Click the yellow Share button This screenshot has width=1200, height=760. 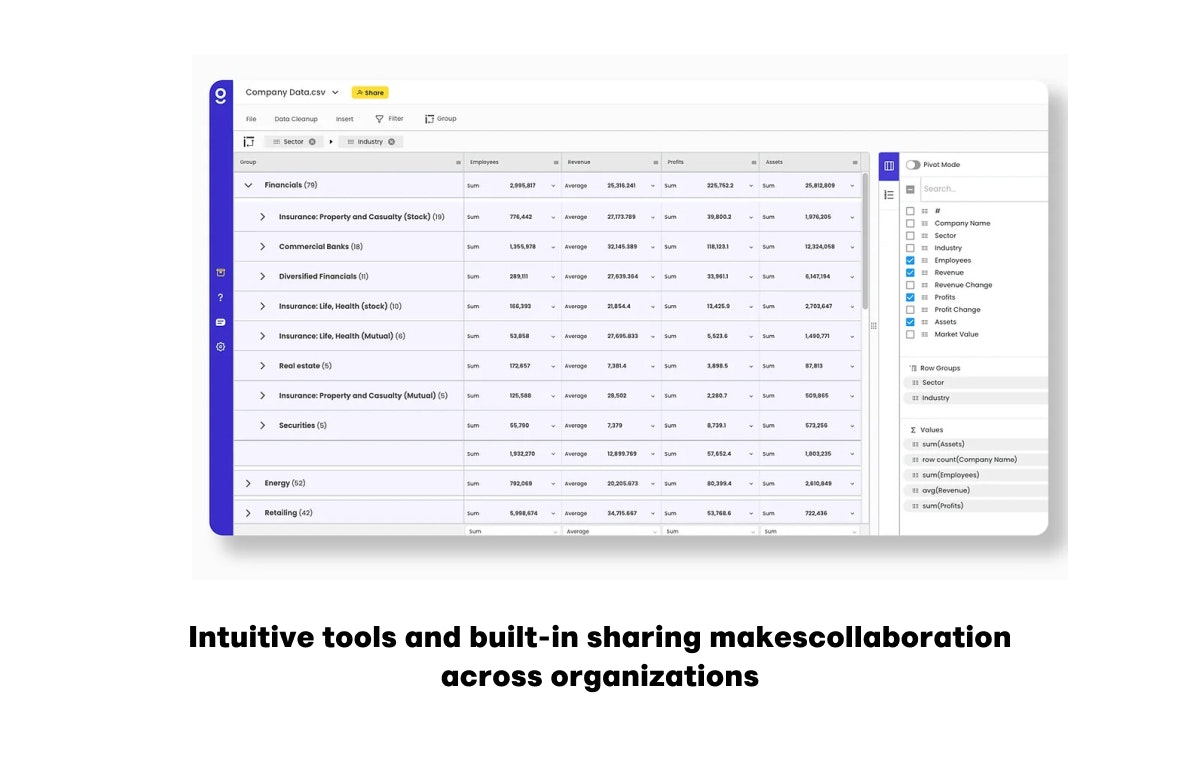pyautogui.click(x=370, y=93)
